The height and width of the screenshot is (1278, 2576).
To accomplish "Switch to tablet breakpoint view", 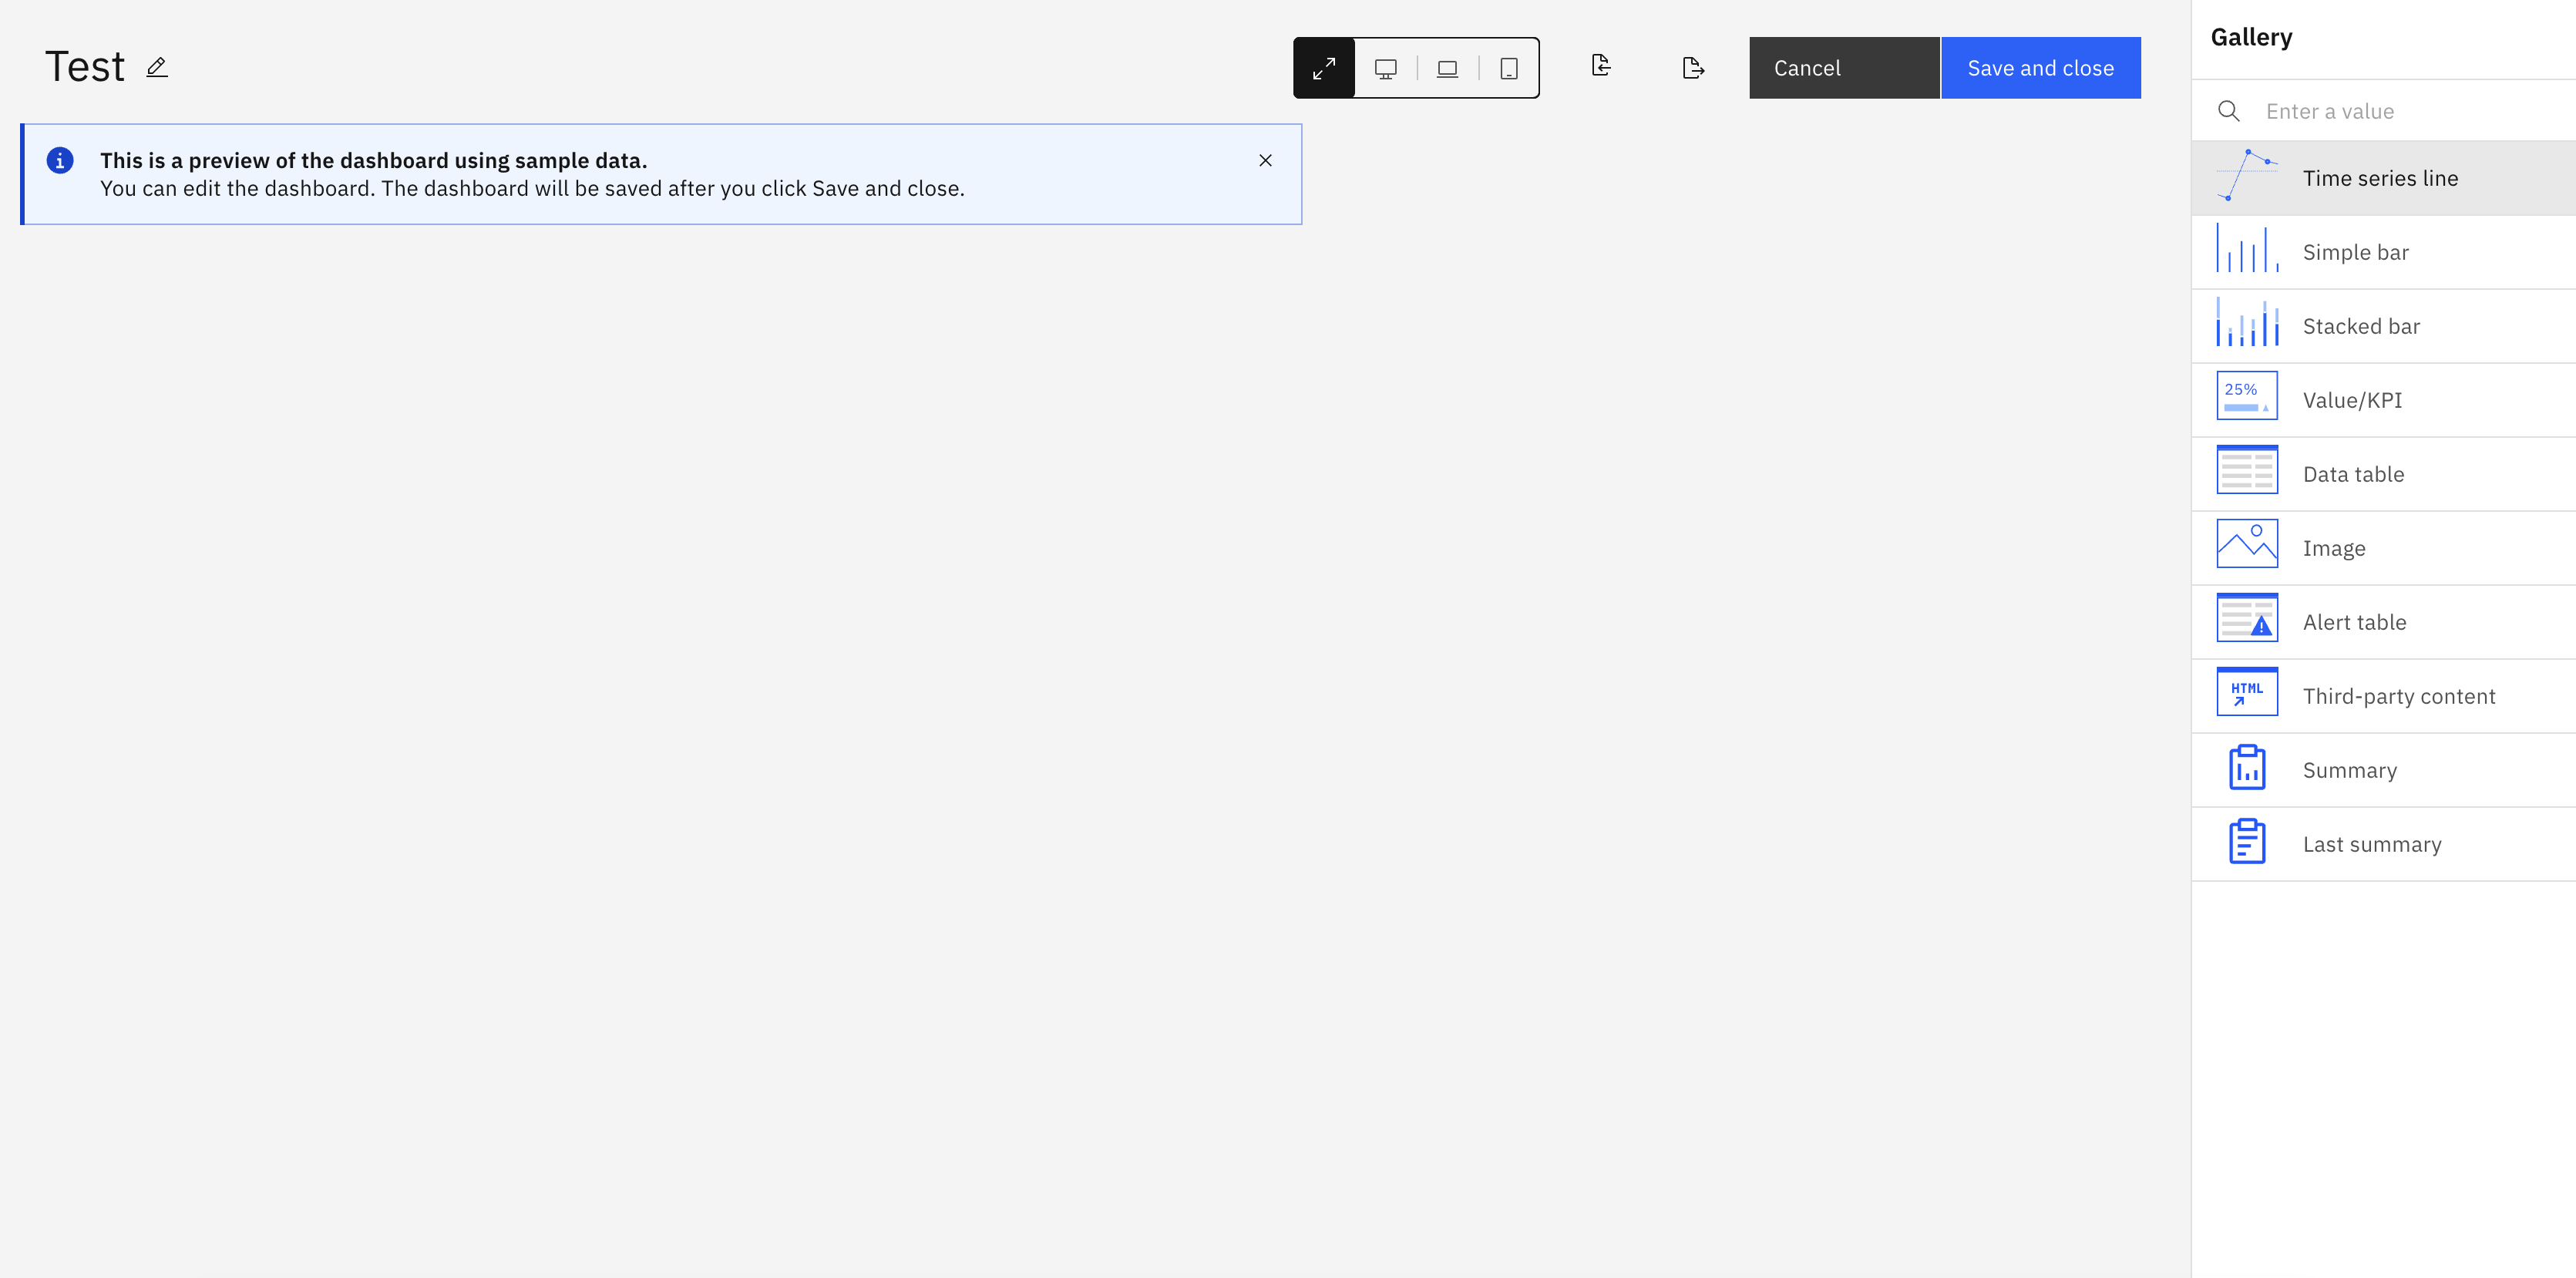I will pyautogui.click(x=1509, y=68).
